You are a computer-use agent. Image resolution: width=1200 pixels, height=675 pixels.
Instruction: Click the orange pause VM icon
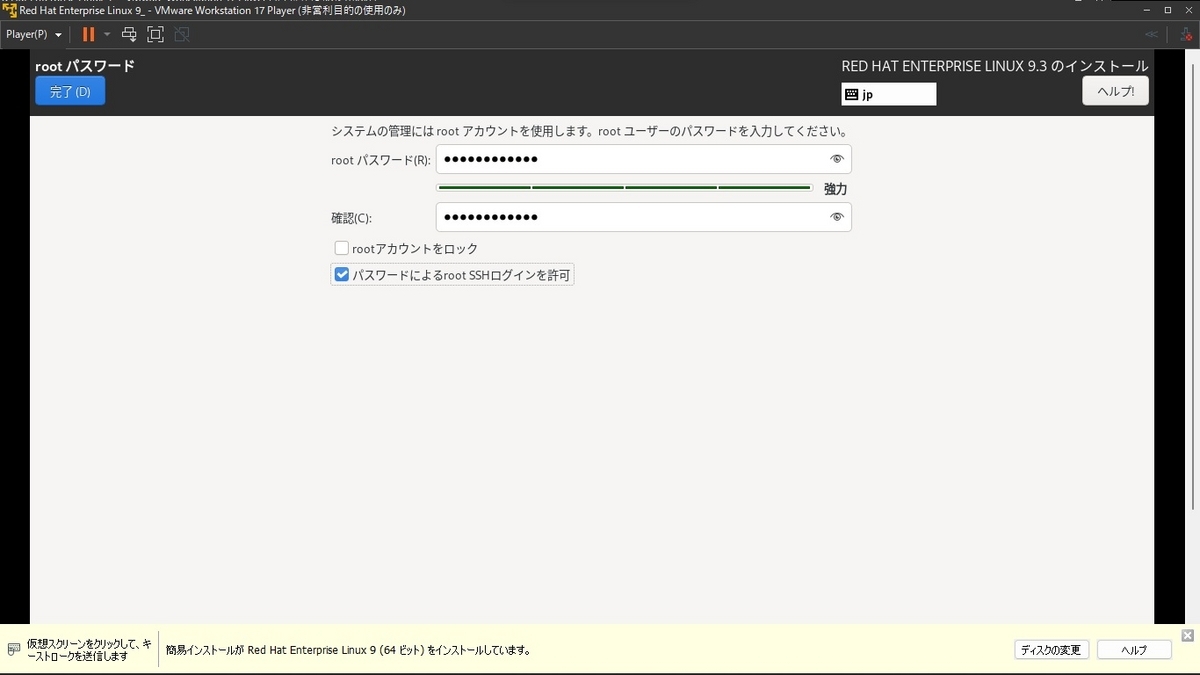pos(88,34)
